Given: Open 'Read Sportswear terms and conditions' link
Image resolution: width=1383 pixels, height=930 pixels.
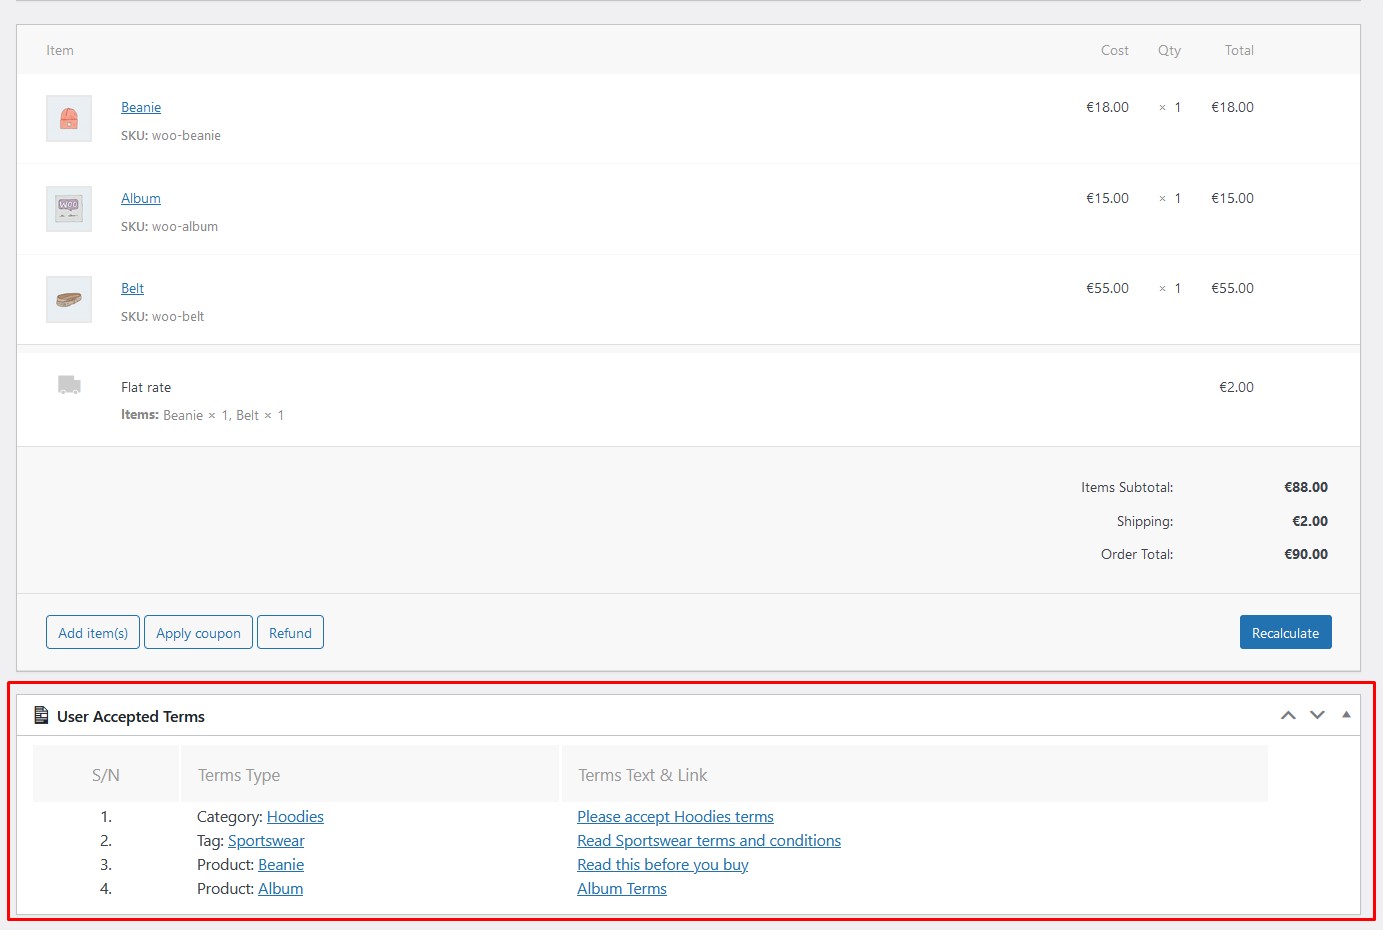Looking at the screenshot, I should (x=709, y=840).
